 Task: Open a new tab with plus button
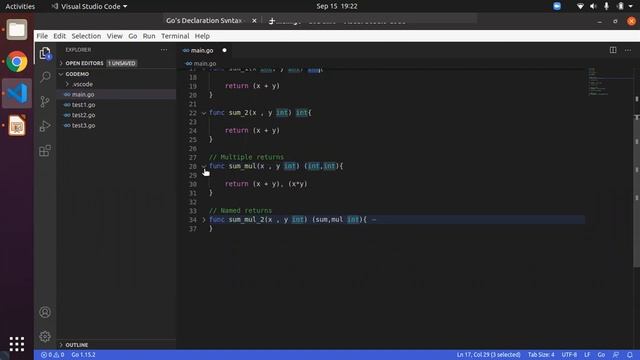[272, 20]
